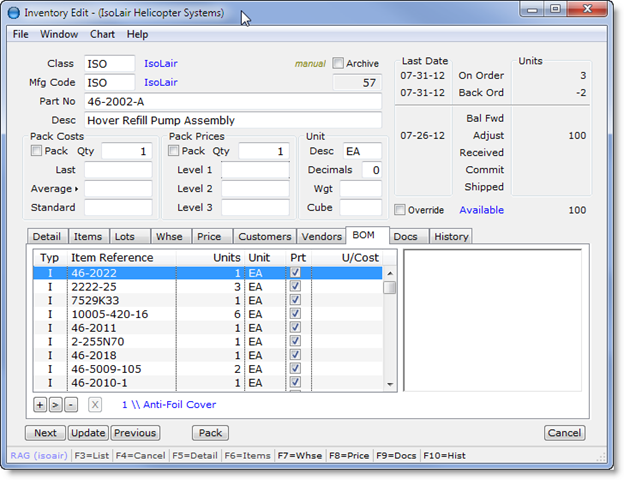Open the File menu

20,34
